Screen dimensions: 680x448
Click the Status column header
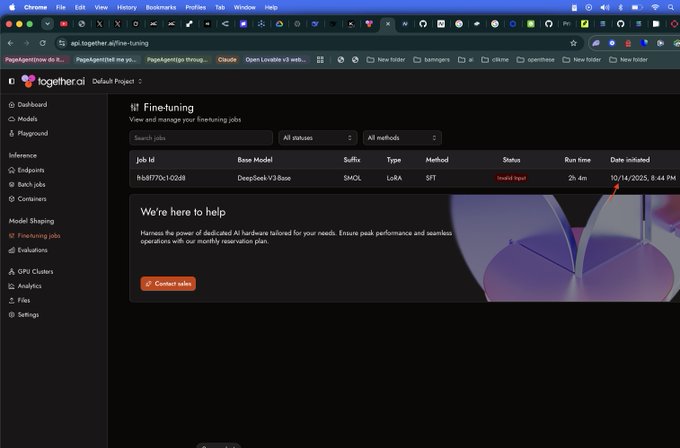[x=511, y=160]
